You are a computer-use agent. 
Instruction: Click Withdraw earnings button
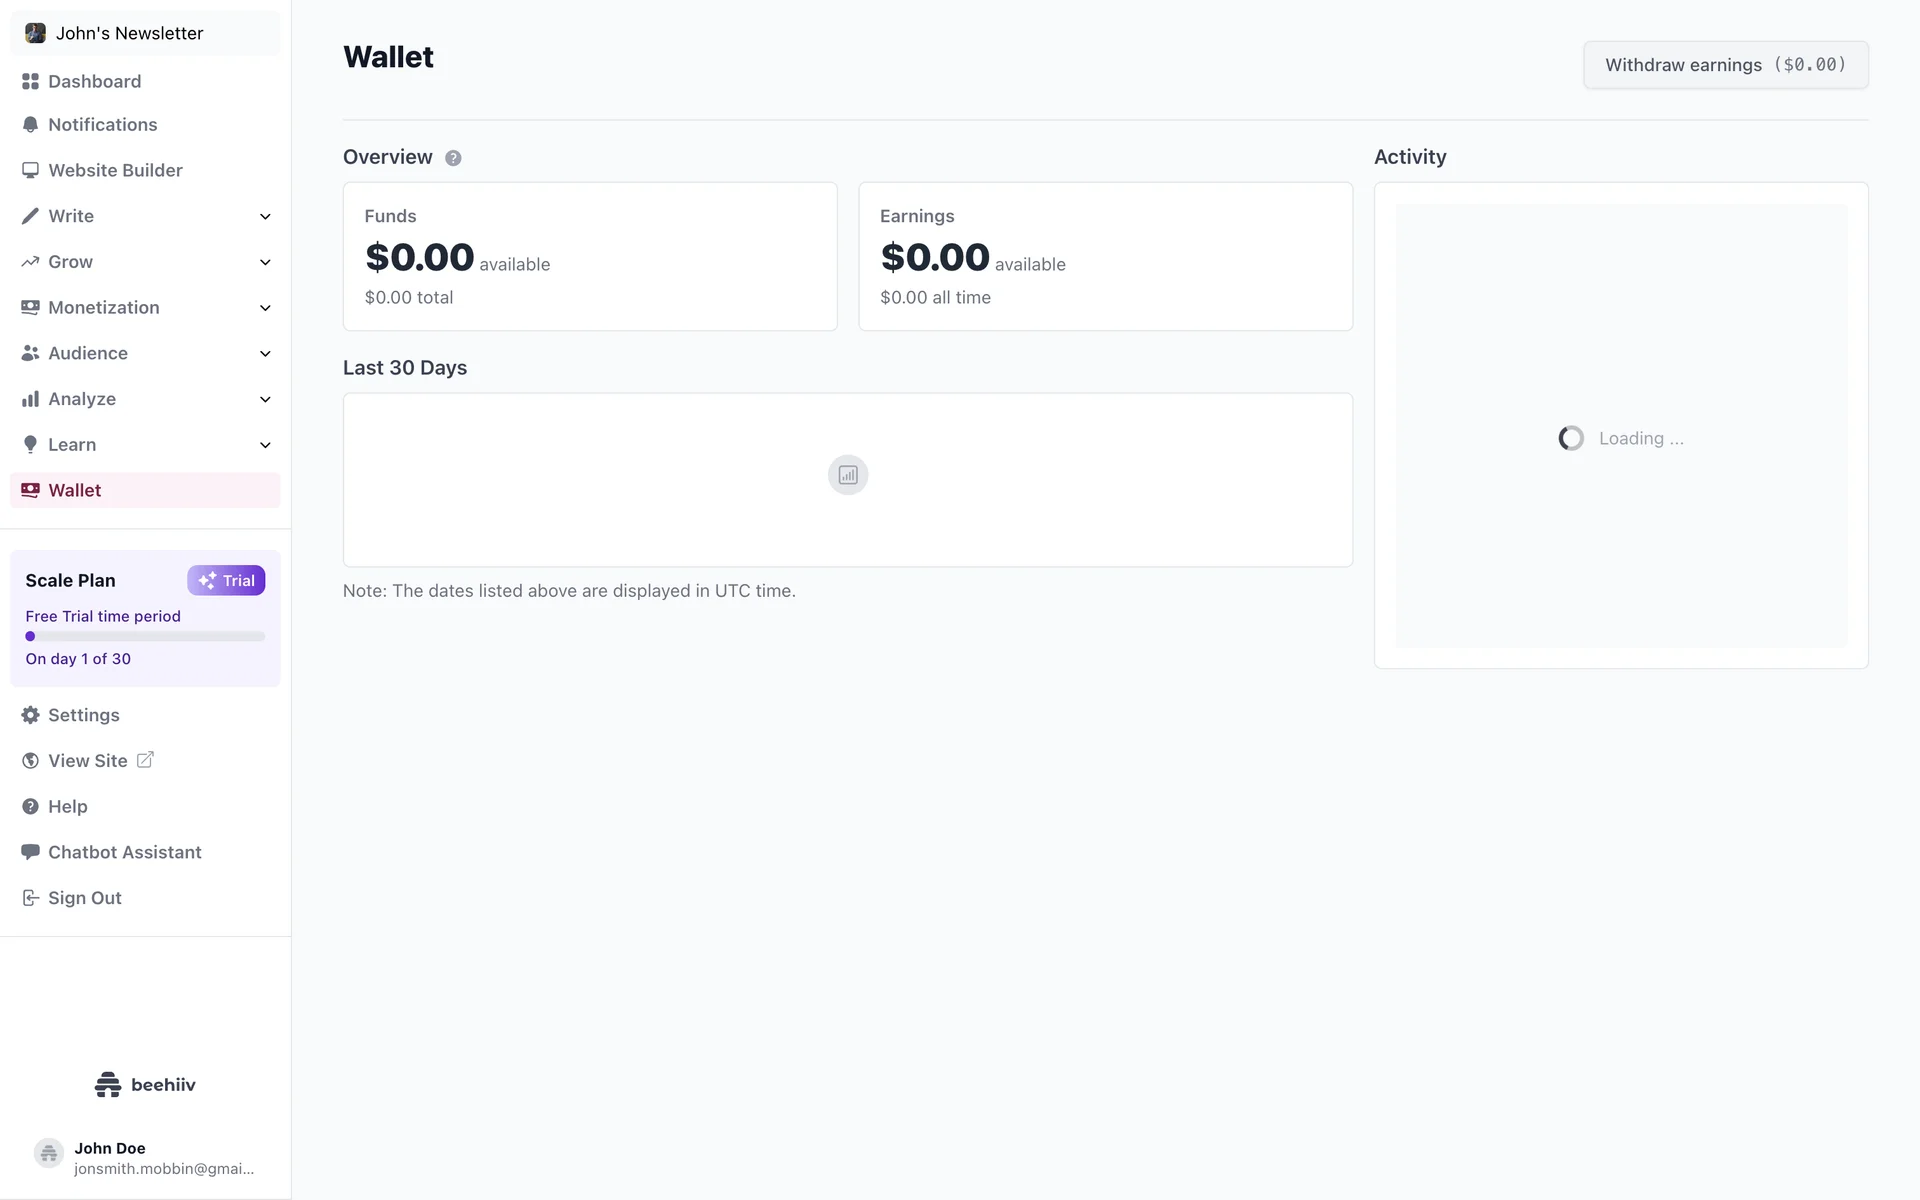click(1725, 65)
